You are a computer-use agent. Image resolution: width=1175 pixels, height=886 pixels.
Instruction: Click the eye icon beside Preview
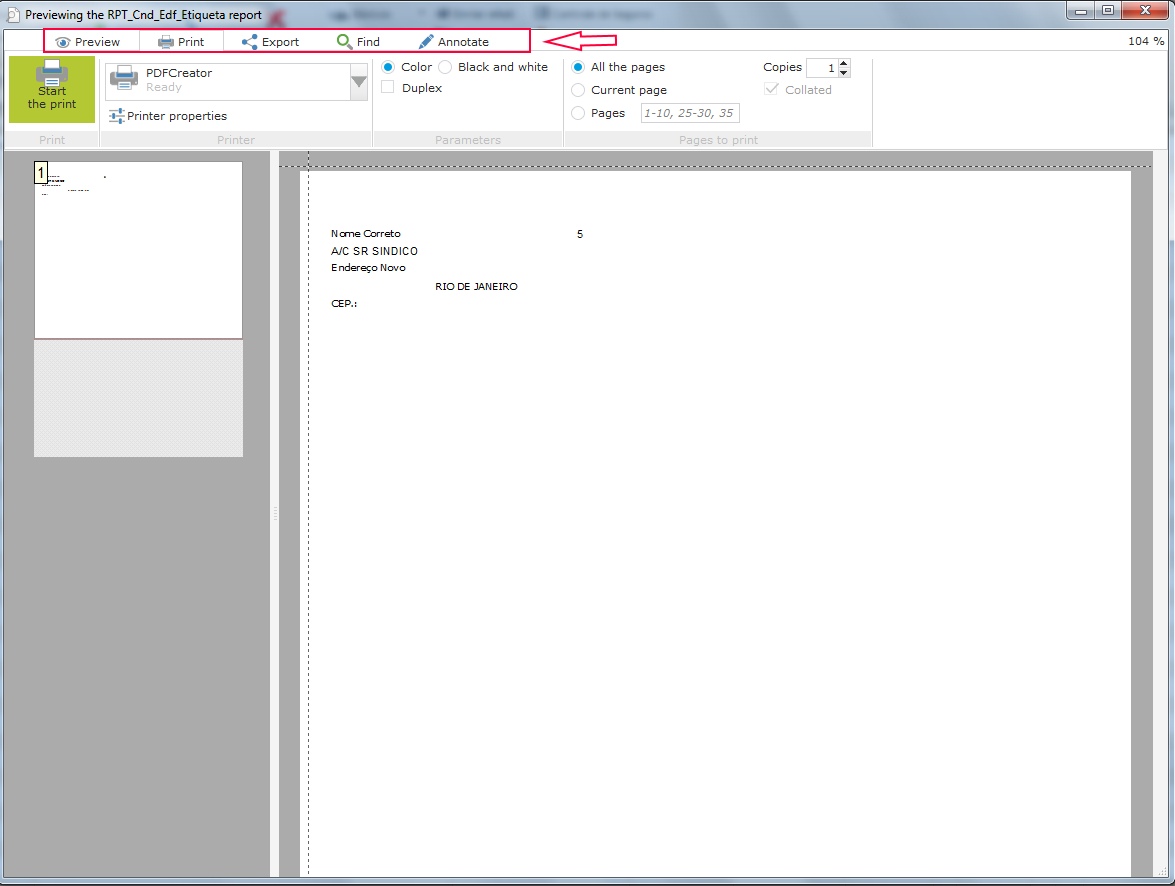pyautogui.click(x=63, y=42)
